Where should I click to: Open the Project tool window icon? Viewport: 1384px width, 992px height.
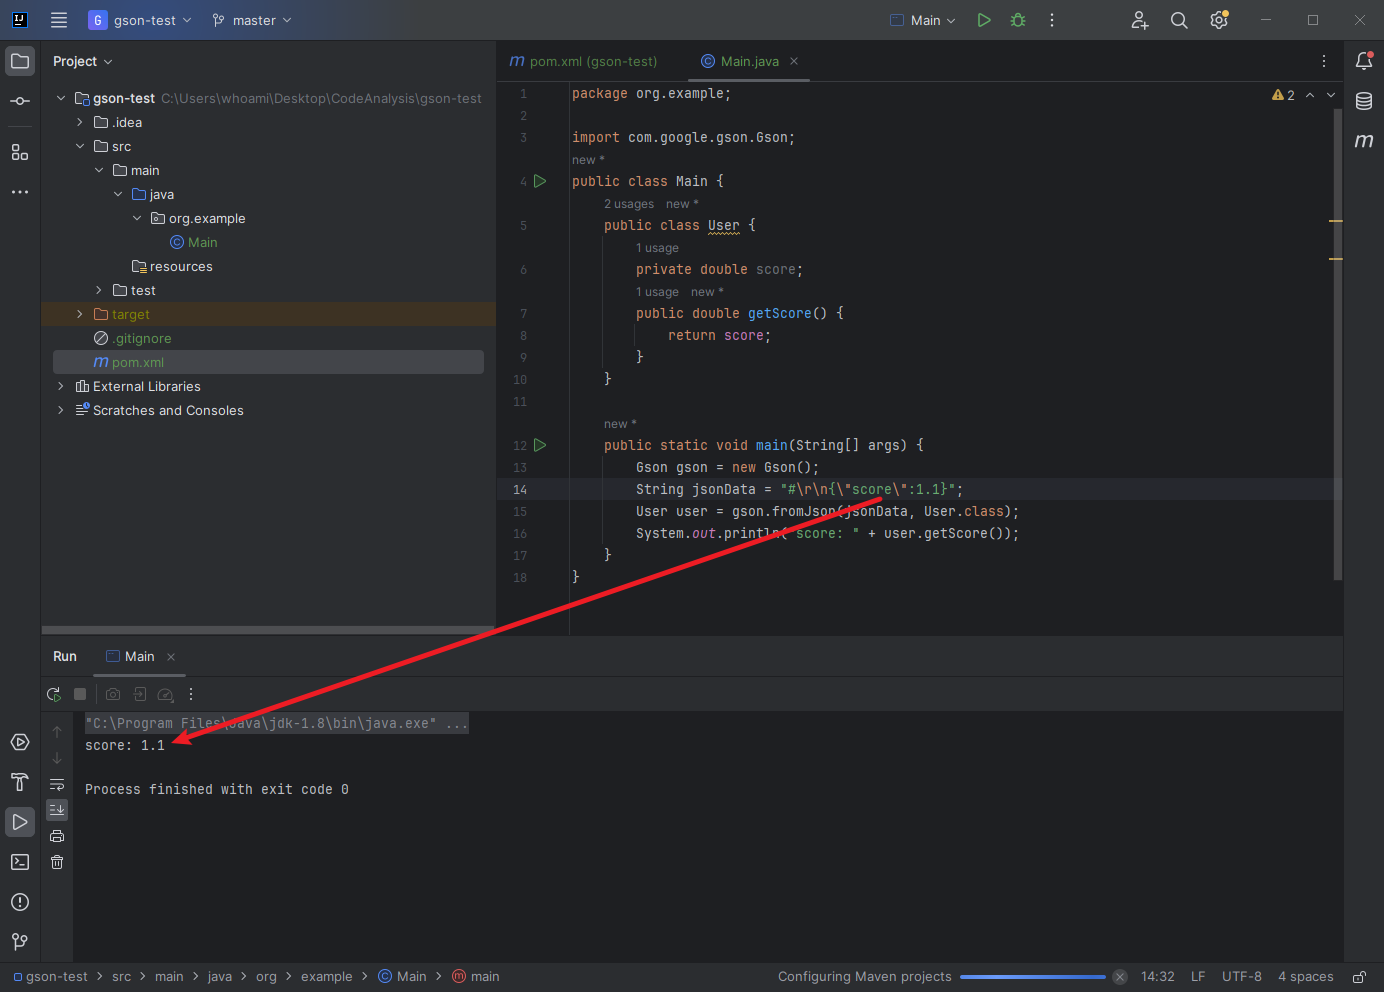[20, 61]
